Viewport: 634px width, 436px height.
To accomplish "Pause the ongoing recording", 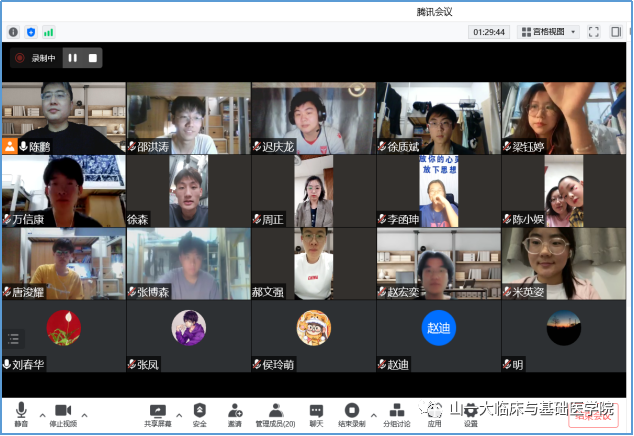I will click(72, 58).
